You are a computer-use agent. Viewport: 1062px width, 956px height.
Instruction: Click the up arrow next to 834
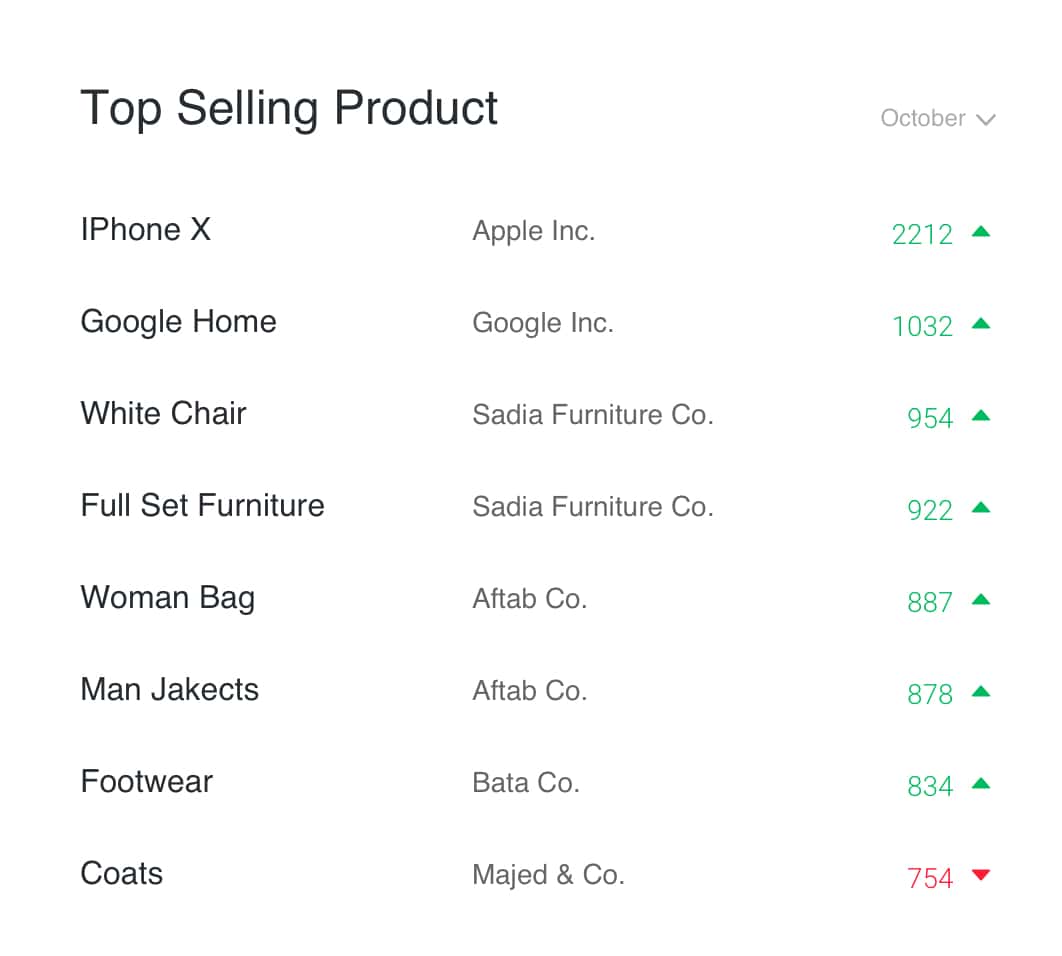(x=981, y=784)
